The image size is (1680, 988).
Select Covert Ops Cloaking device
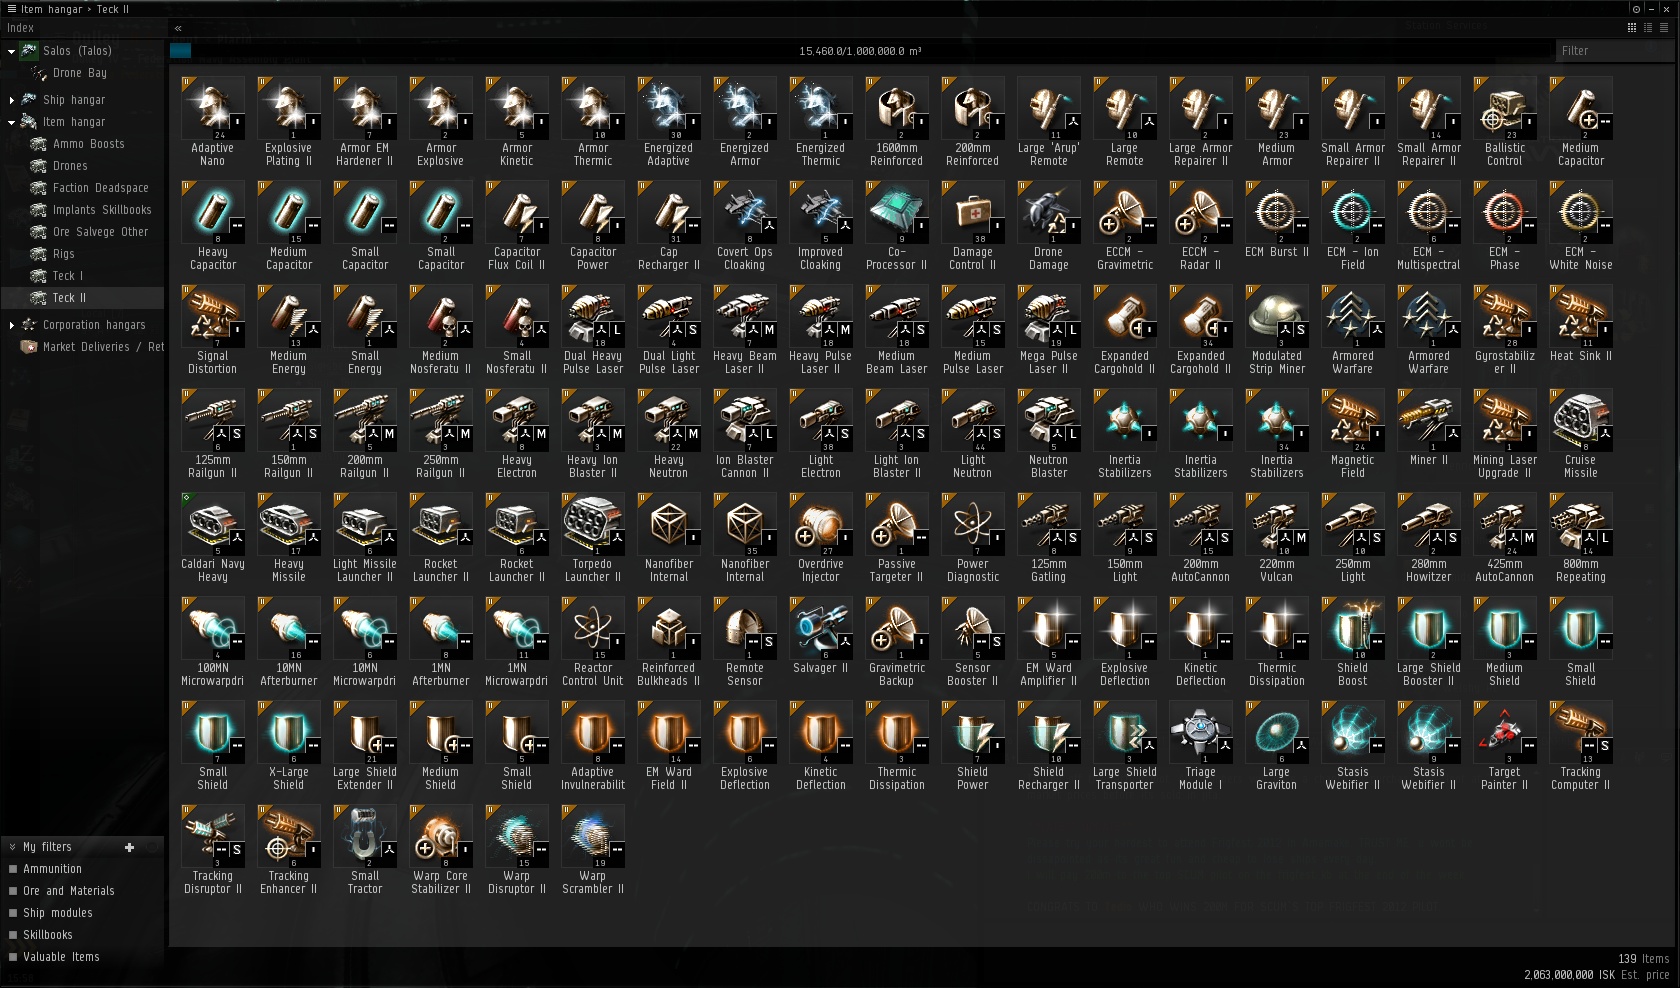point(745,213)
